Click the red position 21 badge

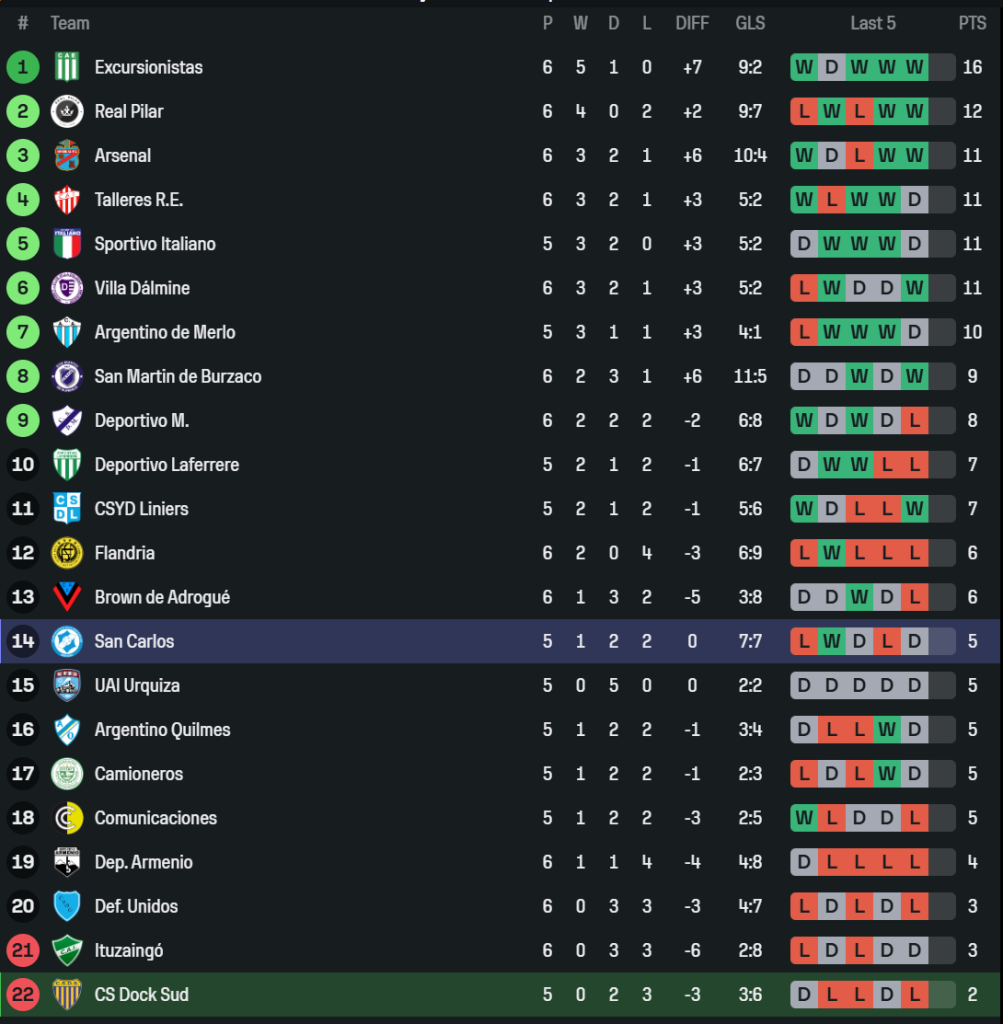23,950
